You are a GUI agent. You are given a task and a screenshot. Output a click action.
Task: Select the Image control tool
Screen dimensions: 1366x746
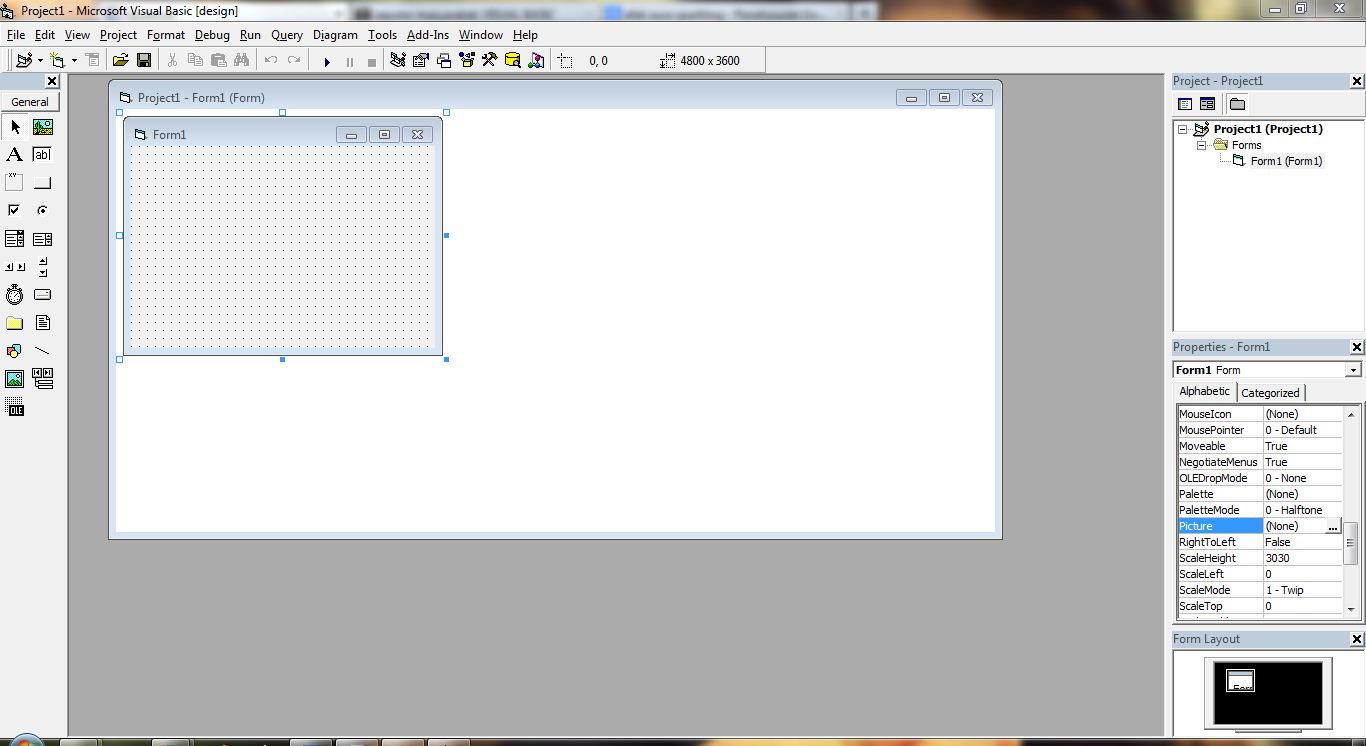(x=15, y=379)
